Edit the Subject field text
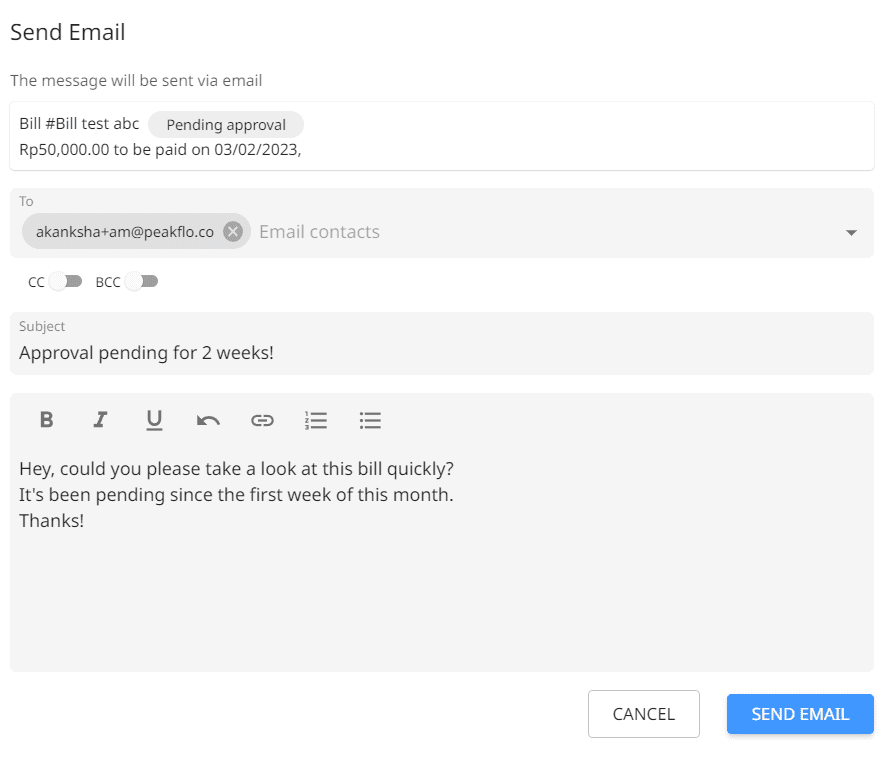883x759 pixels. click(442, 343)
